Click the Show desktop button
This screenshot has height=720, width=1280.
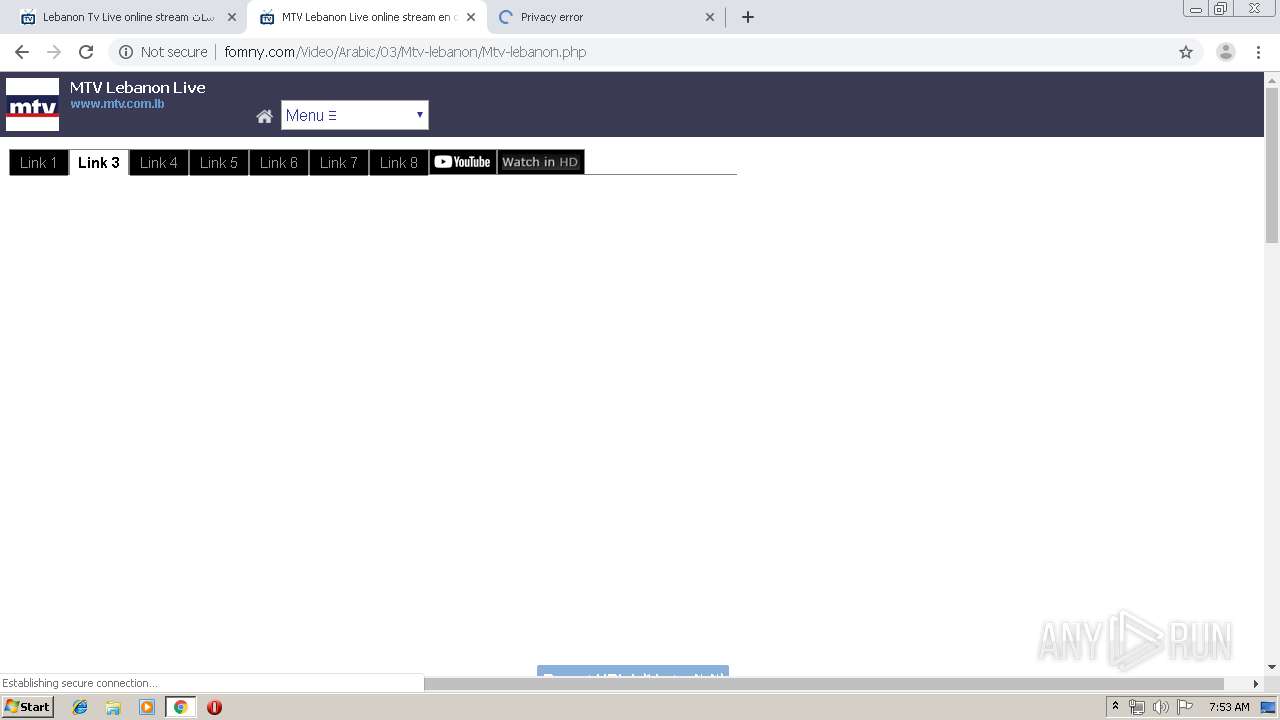coord(1269,707)
